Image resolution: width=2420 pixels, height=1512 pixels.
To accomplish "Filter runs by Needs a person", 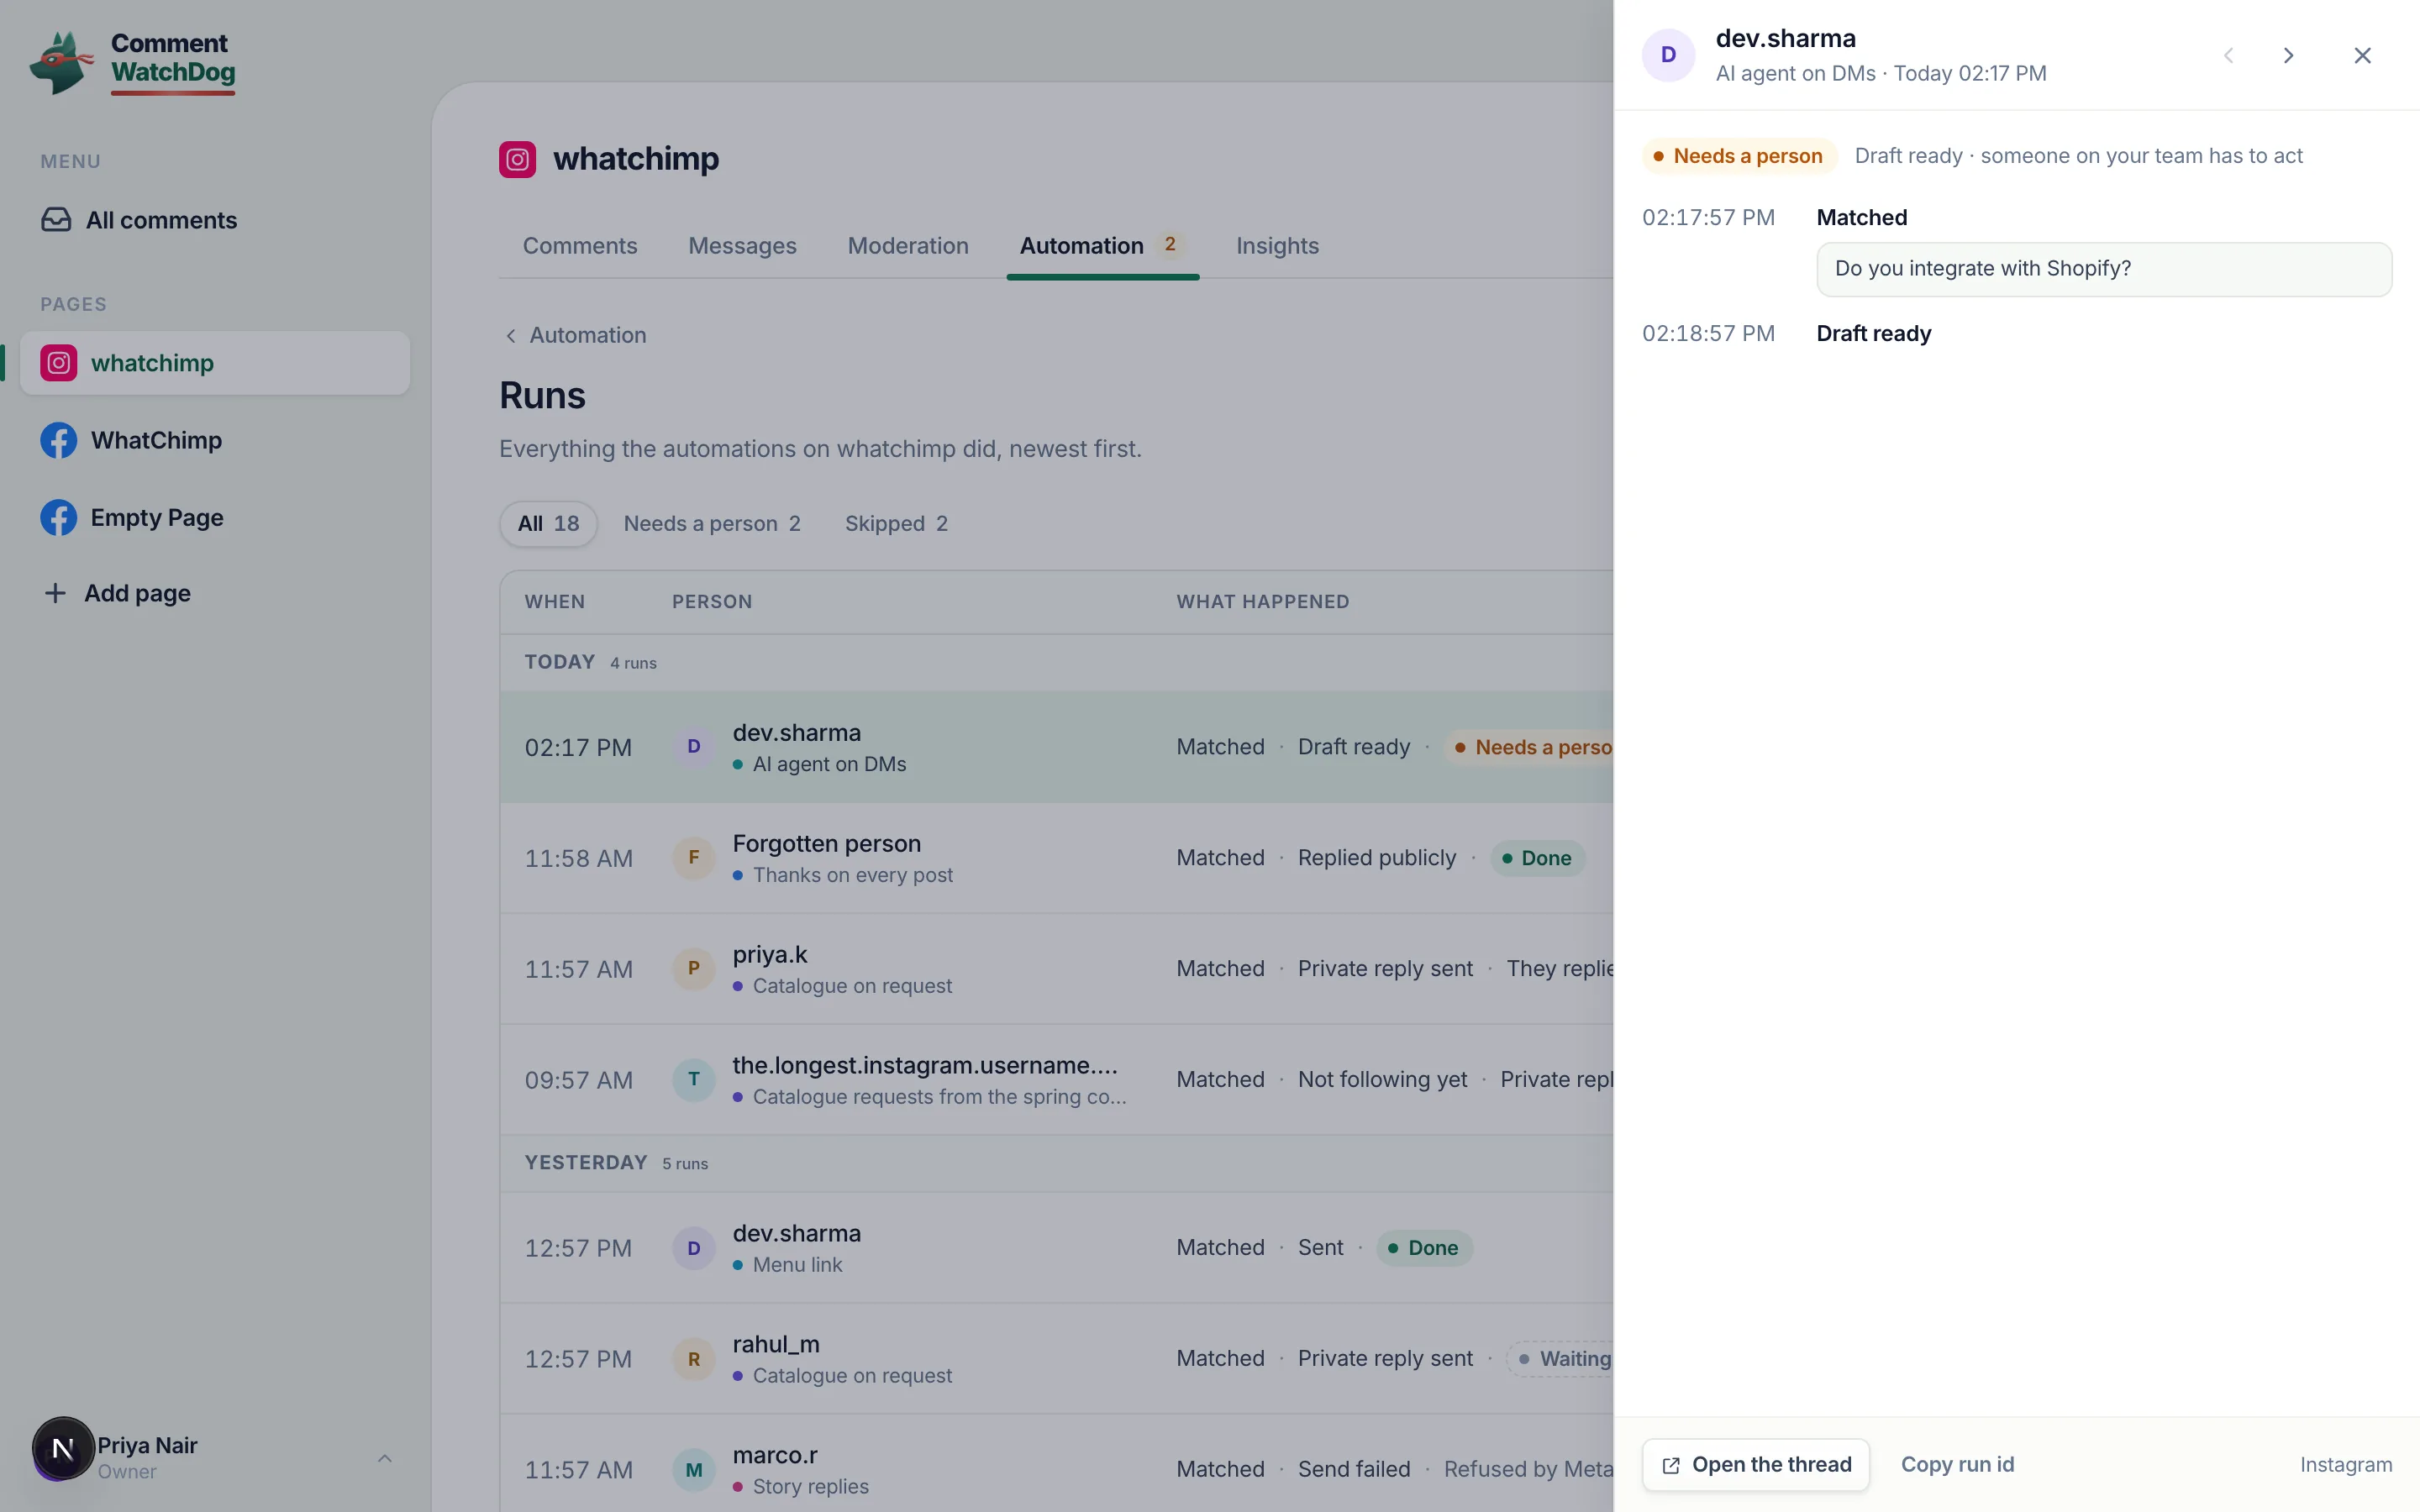I will tap(712, 524).
